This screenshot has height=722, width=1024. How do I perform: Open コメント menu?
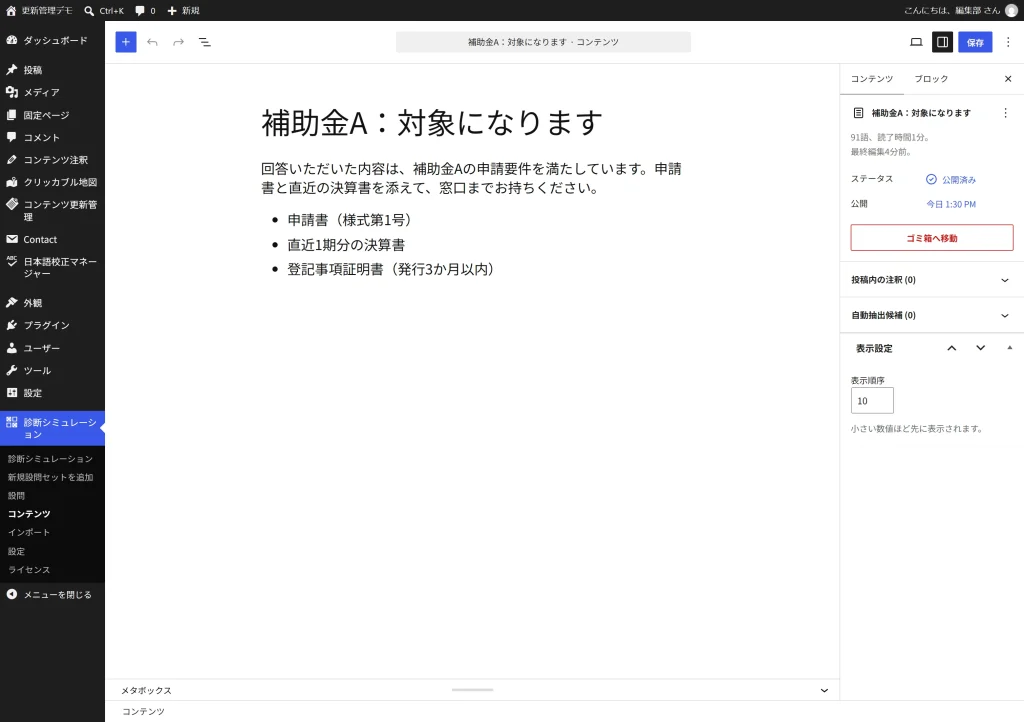(x=52, y=137)
